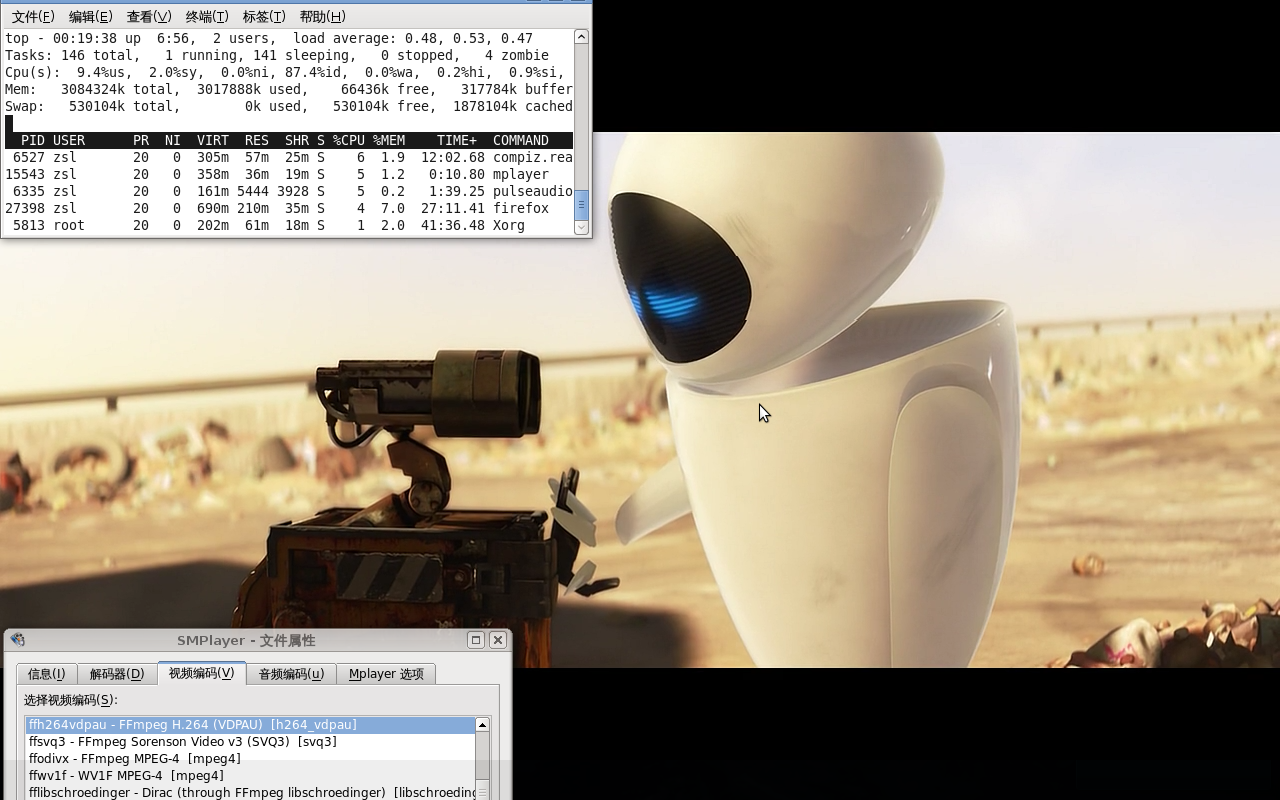1280x800 pixels.
Task: Open the Mplayer 选项 tab
Action: point(386,674)
